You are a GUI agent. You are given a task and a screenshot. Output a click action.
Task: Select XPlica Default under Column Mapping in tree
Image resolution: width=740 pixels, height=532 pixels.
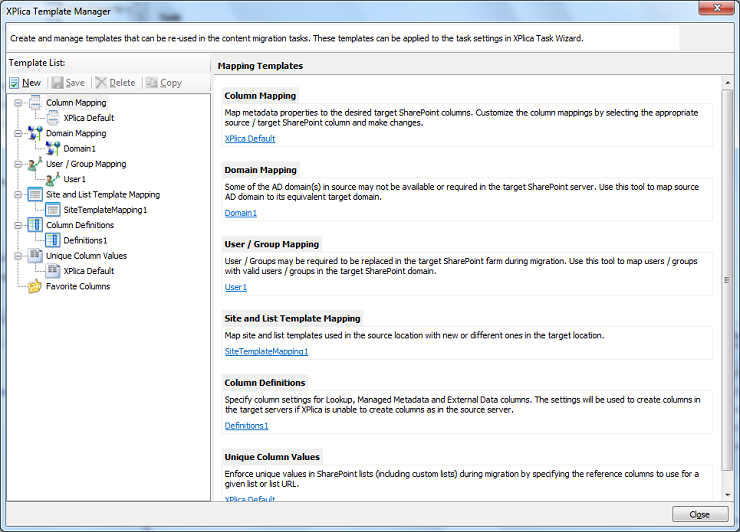click(x=89, y=118)
